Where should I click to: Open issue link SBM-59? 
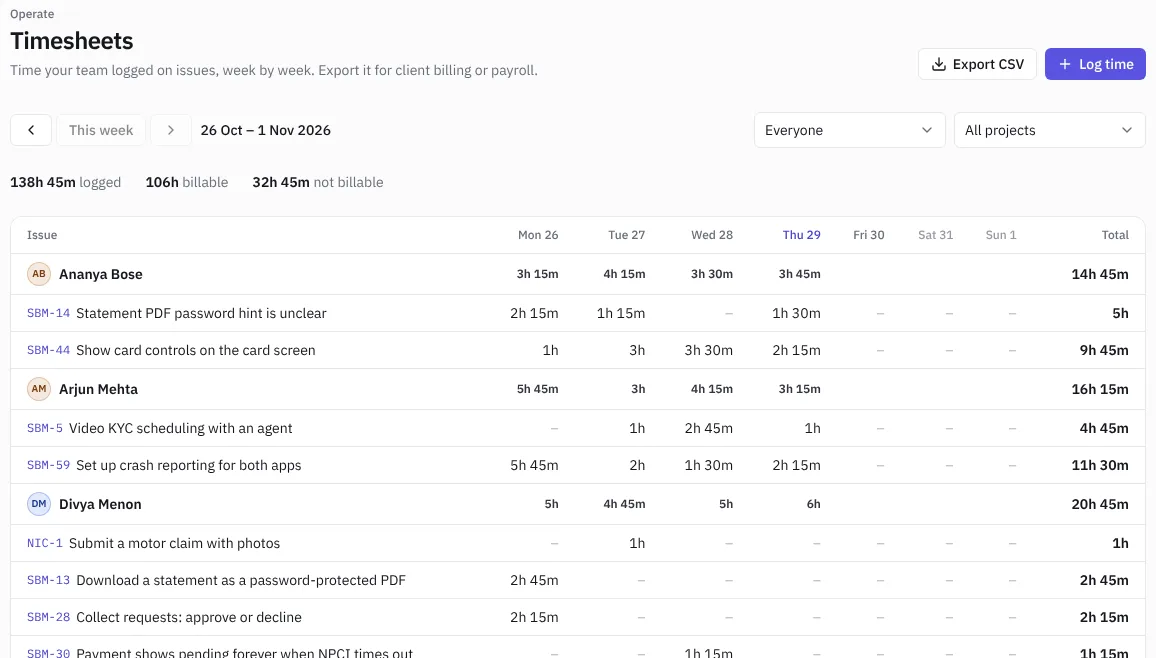(49, 465)
